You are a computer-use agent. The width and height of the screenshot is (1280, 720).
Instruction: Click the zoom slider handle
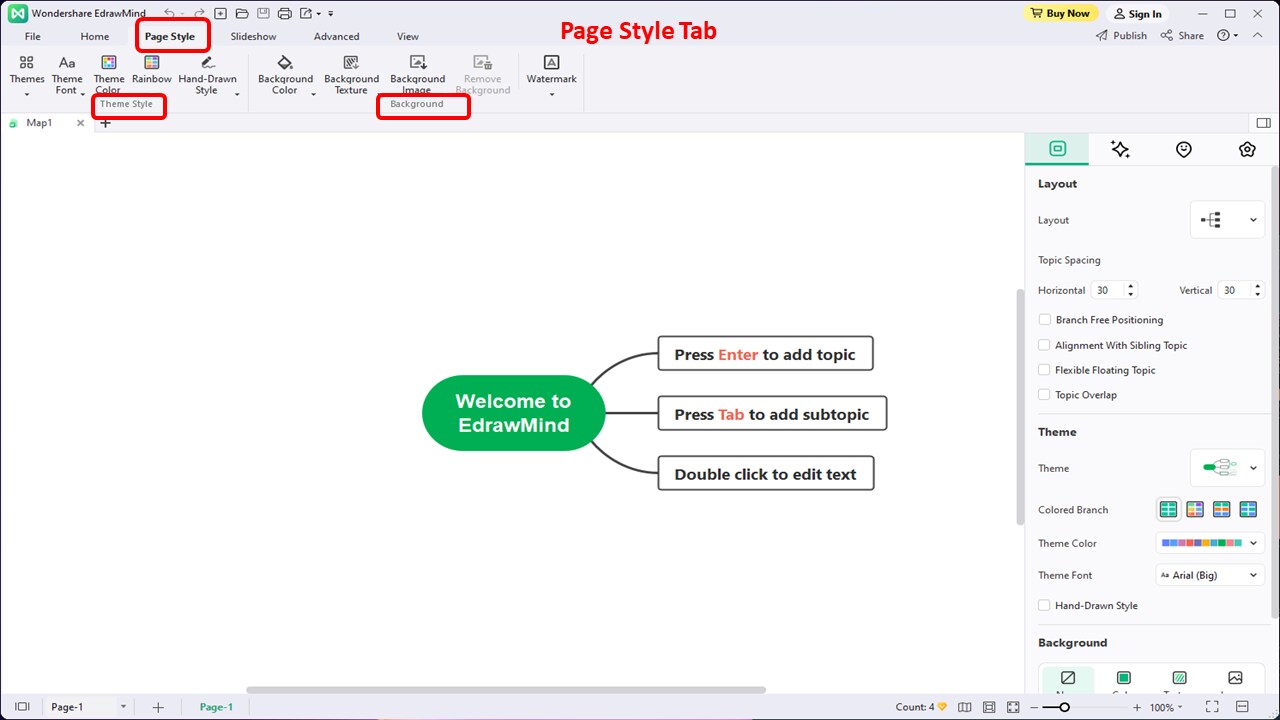point(1065,707)
